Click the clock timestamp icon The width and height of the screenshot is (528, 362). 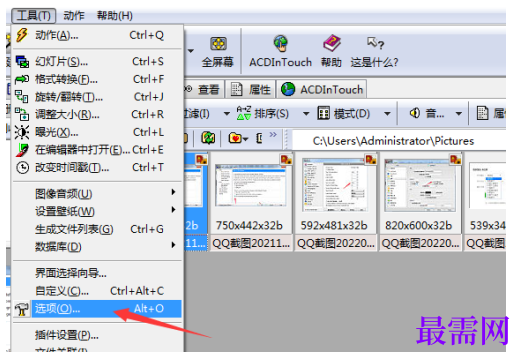coord(22,167)
